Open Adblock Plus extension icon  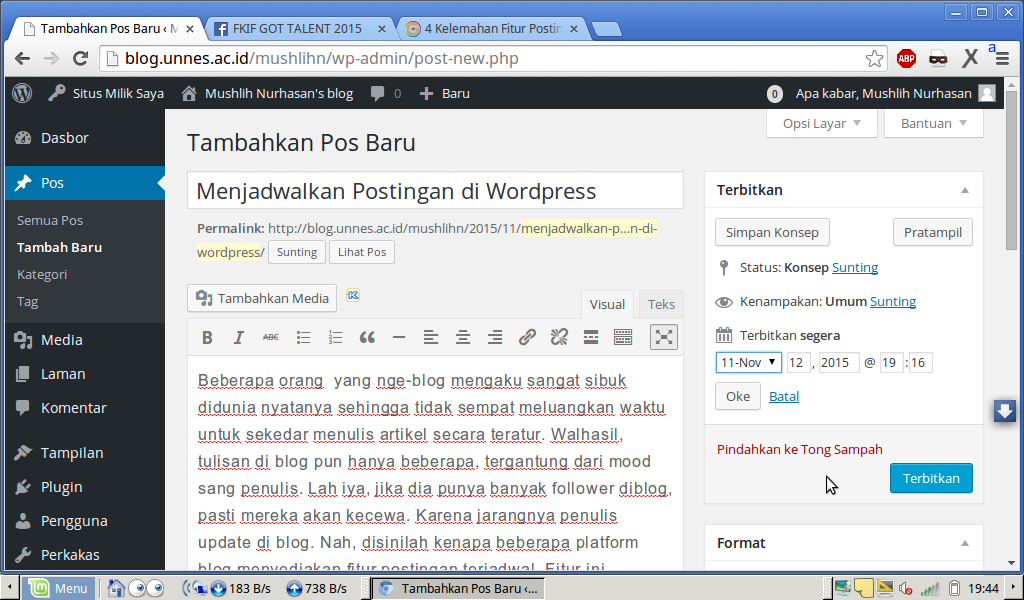(x=906, y=59)
